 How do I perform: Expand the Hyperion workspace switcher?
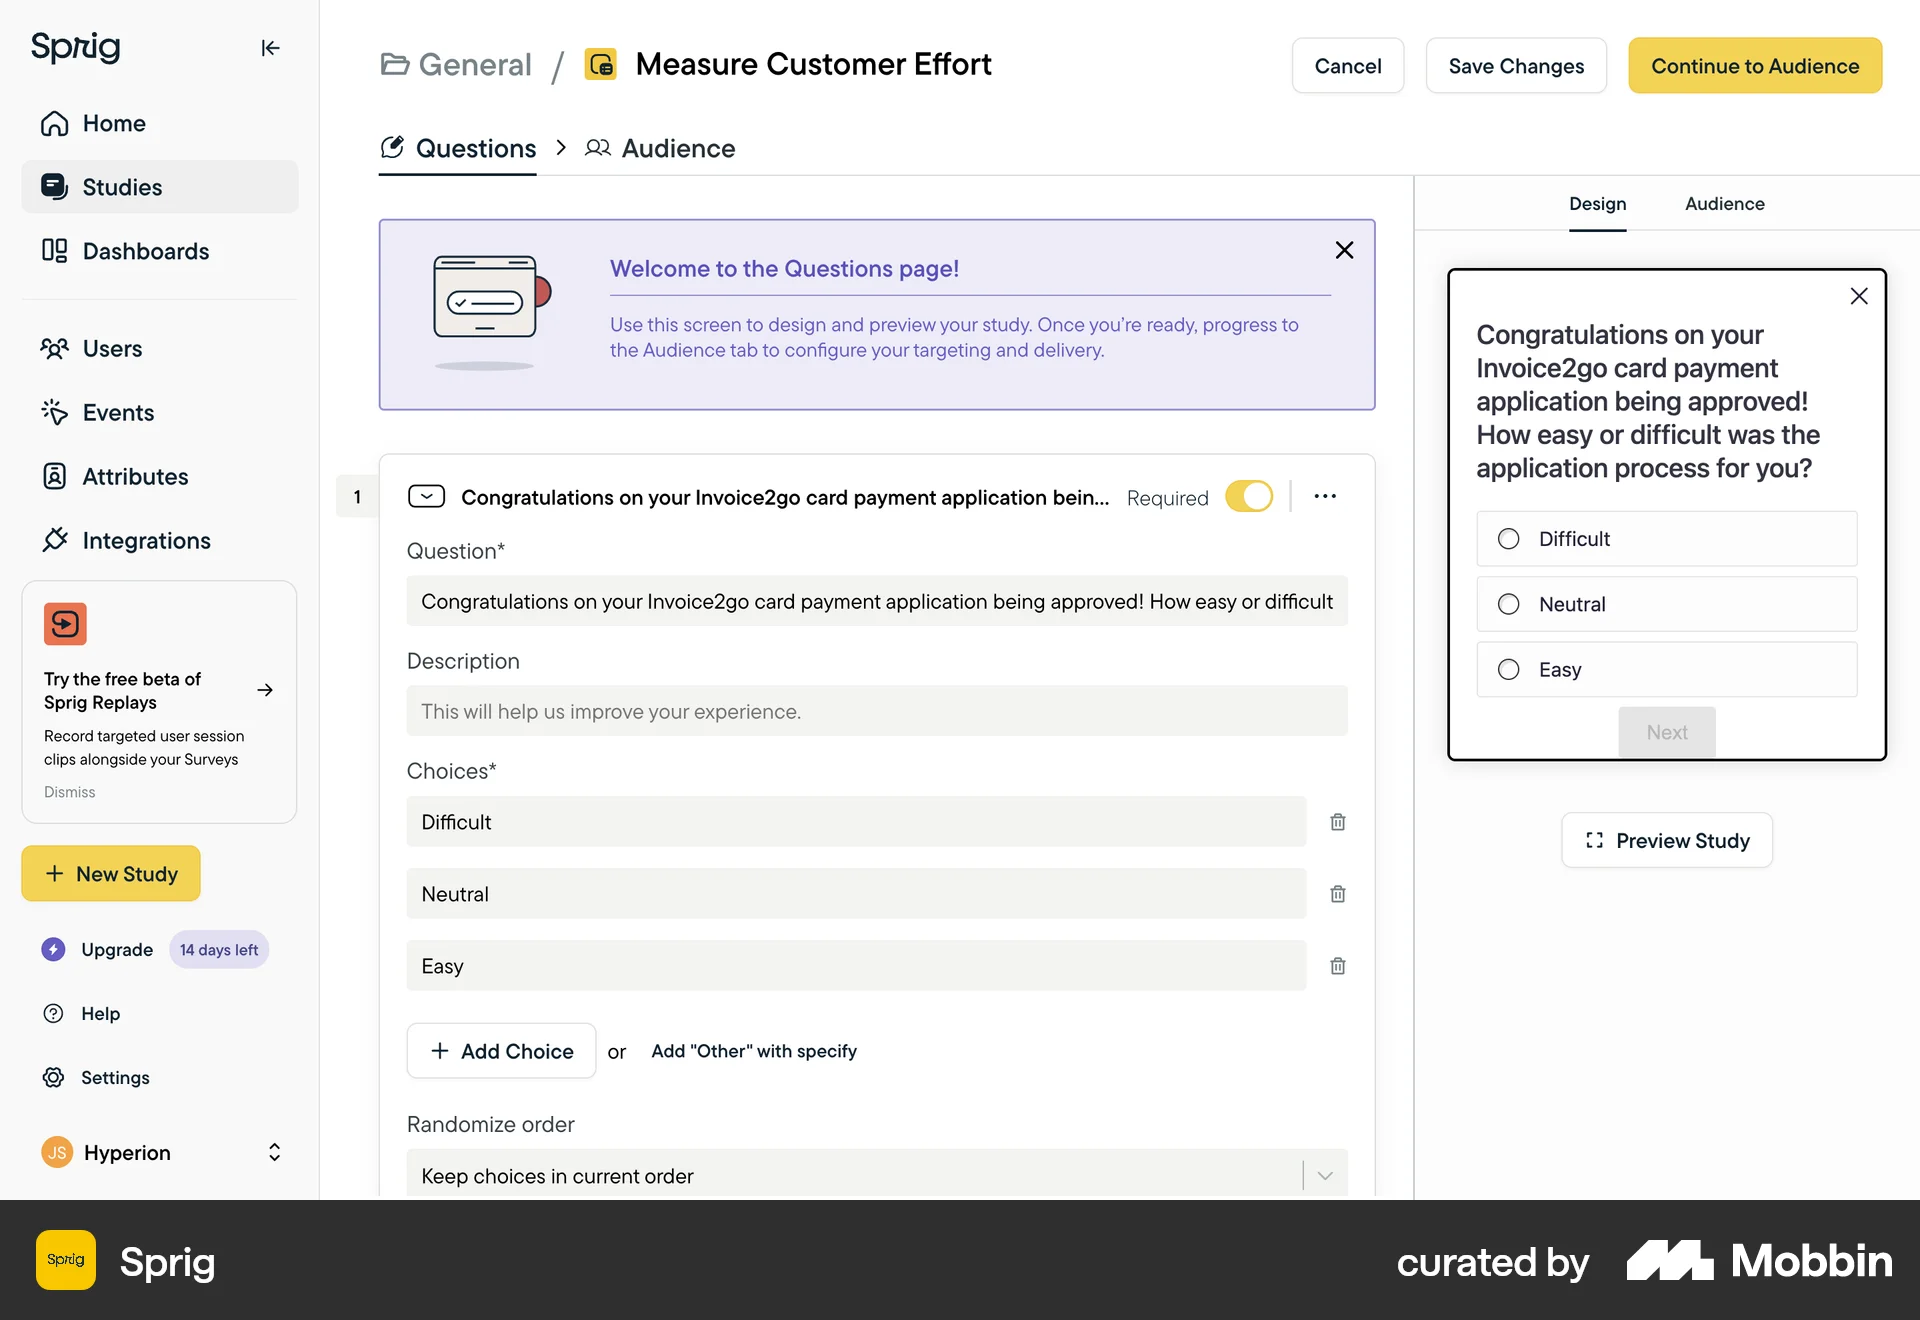[x=274, y=1152]
